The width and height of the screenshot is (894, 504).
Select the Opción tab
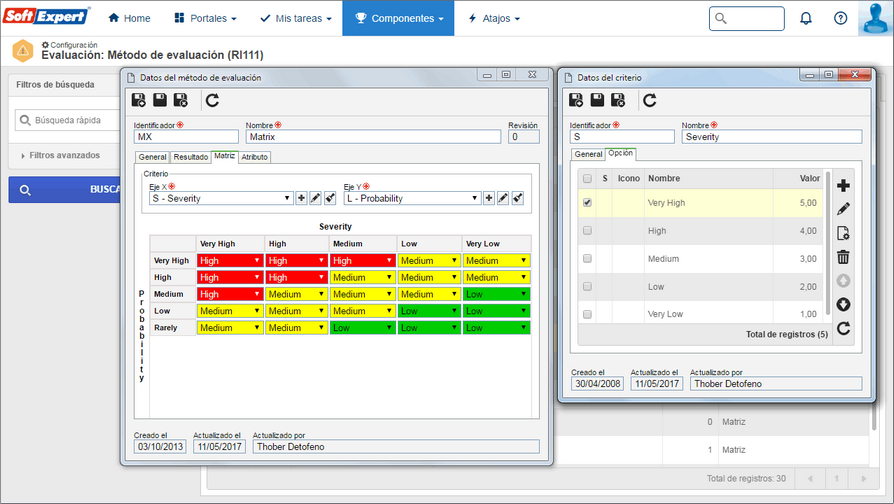620,153
